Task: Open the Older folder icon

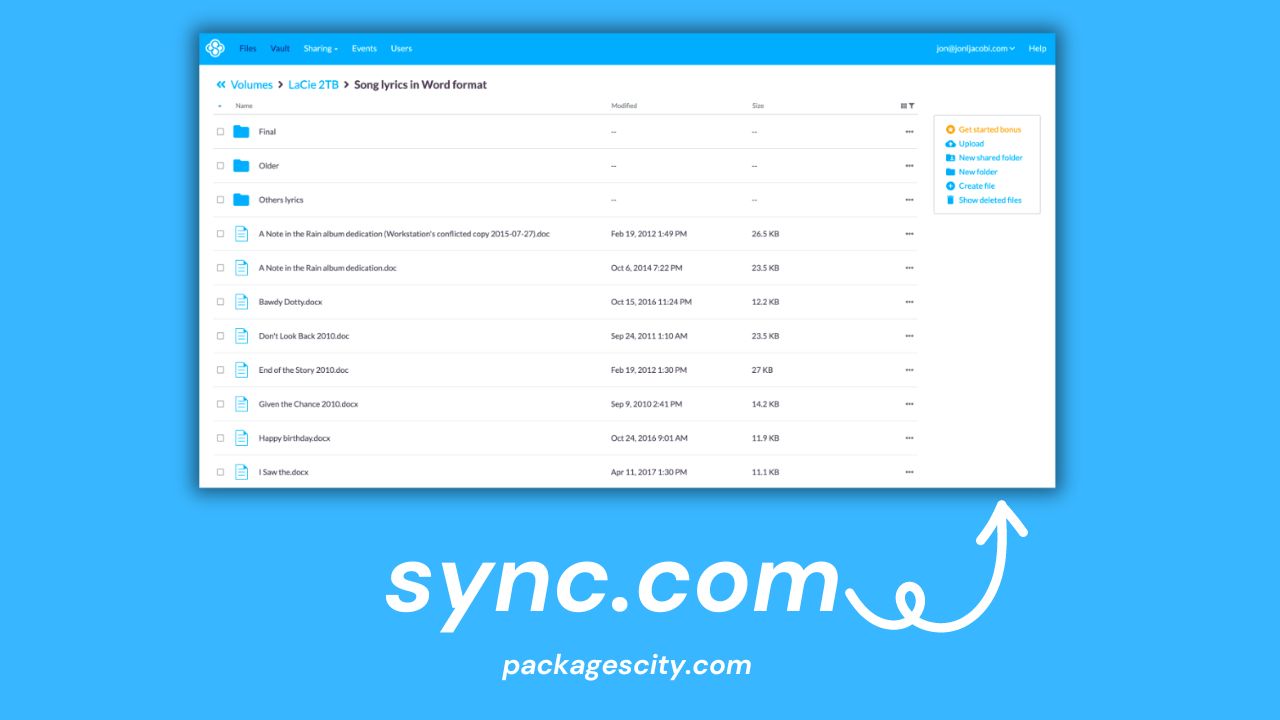Action: [241, 166]
